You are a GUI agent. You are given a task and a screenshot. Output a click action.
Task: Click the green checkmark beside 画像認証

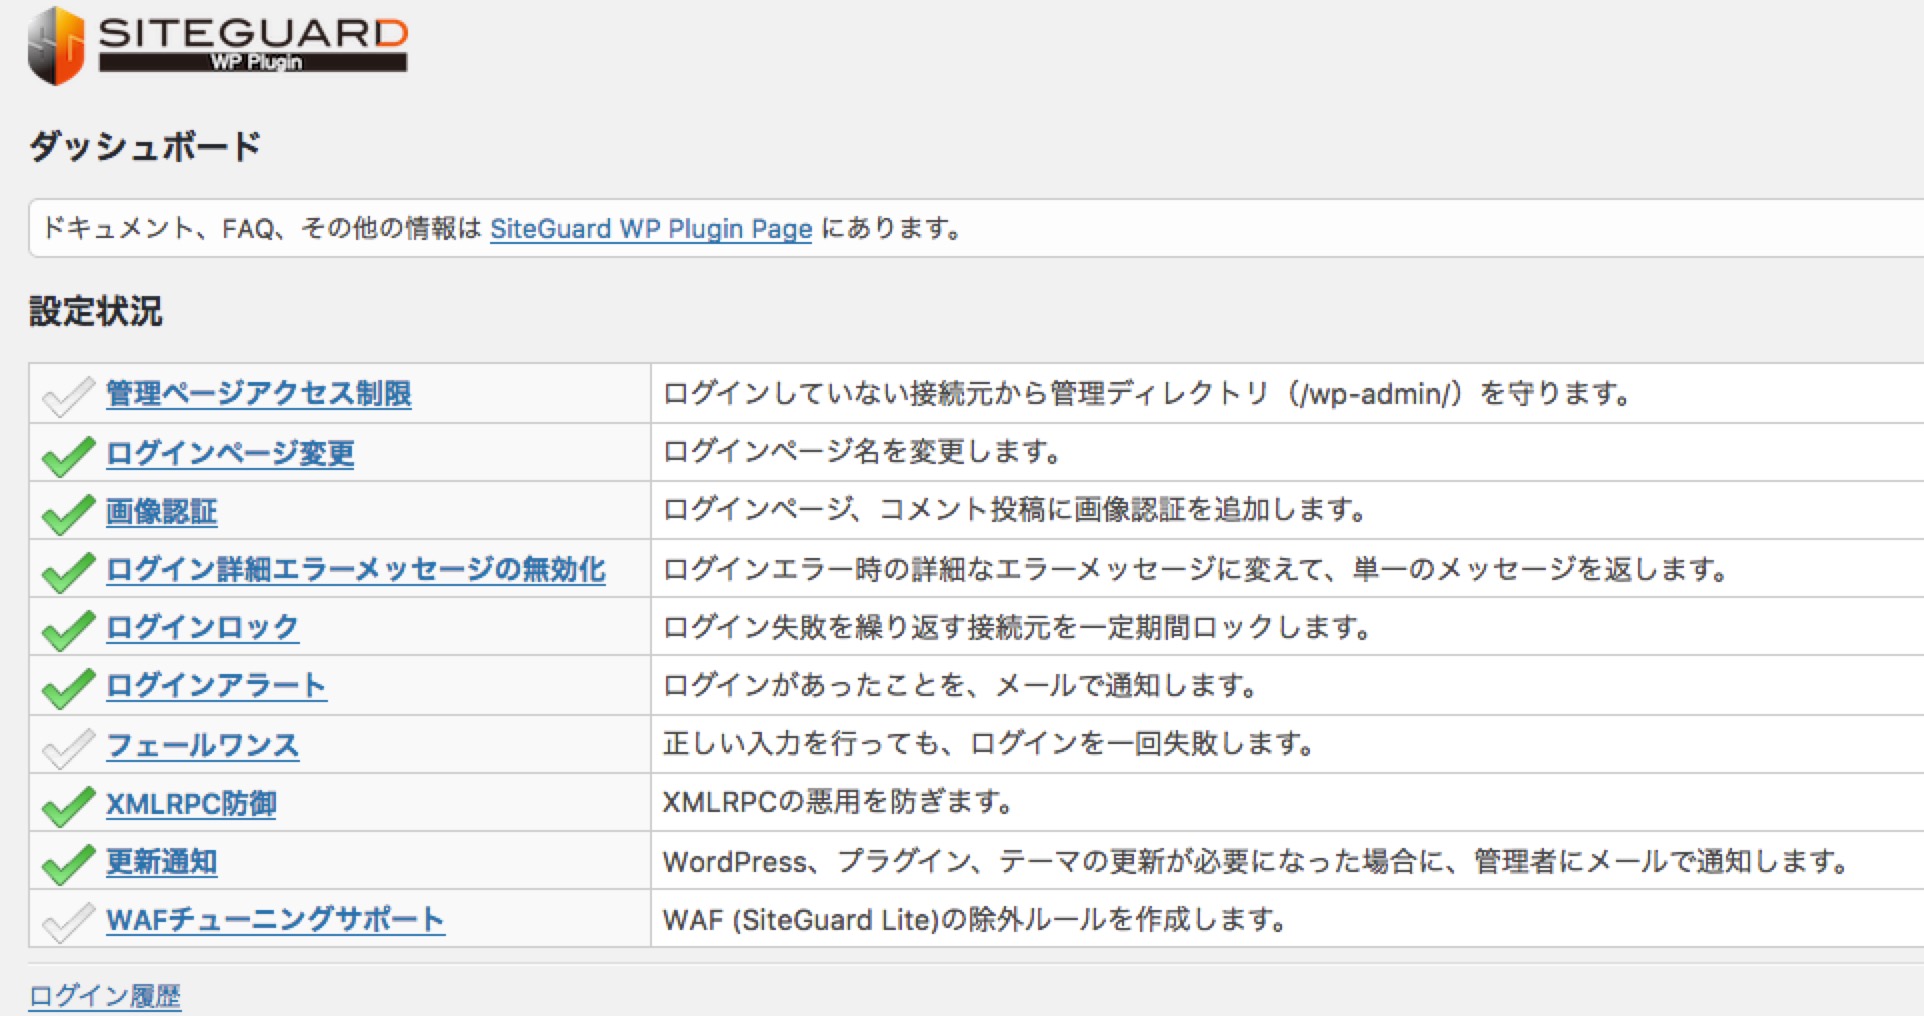68,514
